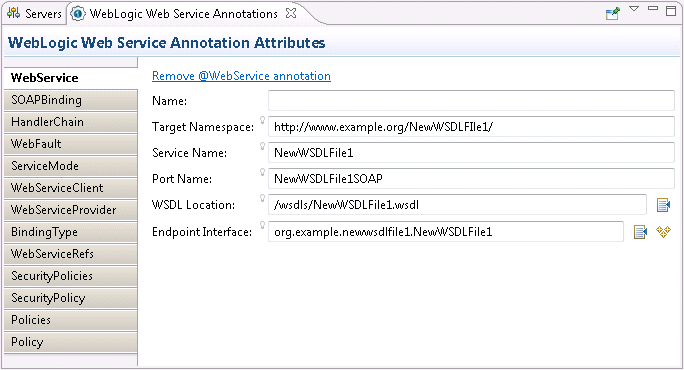684x370 pixels.
Task: Close the WebLogic Web Service Annotations tab
Action: (x=291, y=13)
